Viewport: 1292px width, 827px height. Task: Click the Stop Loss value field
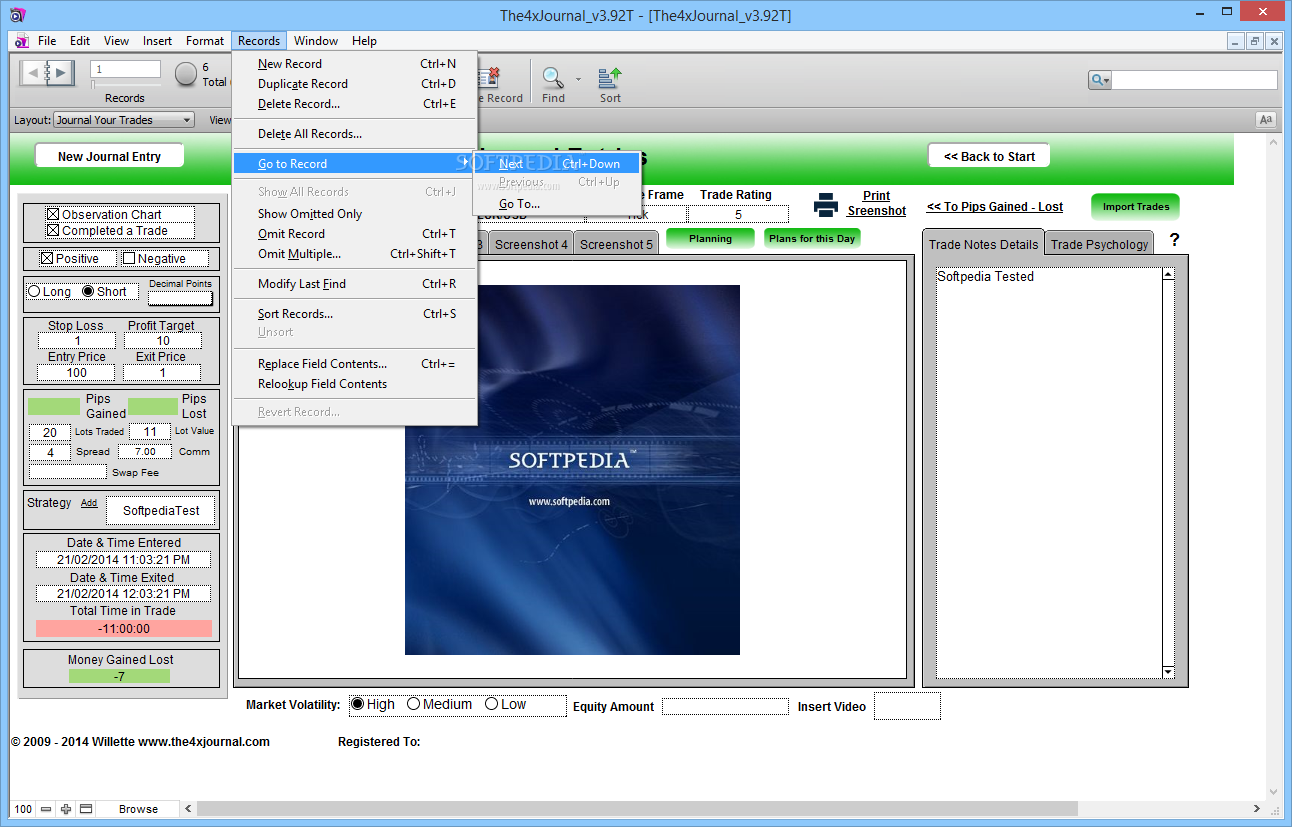77,341
